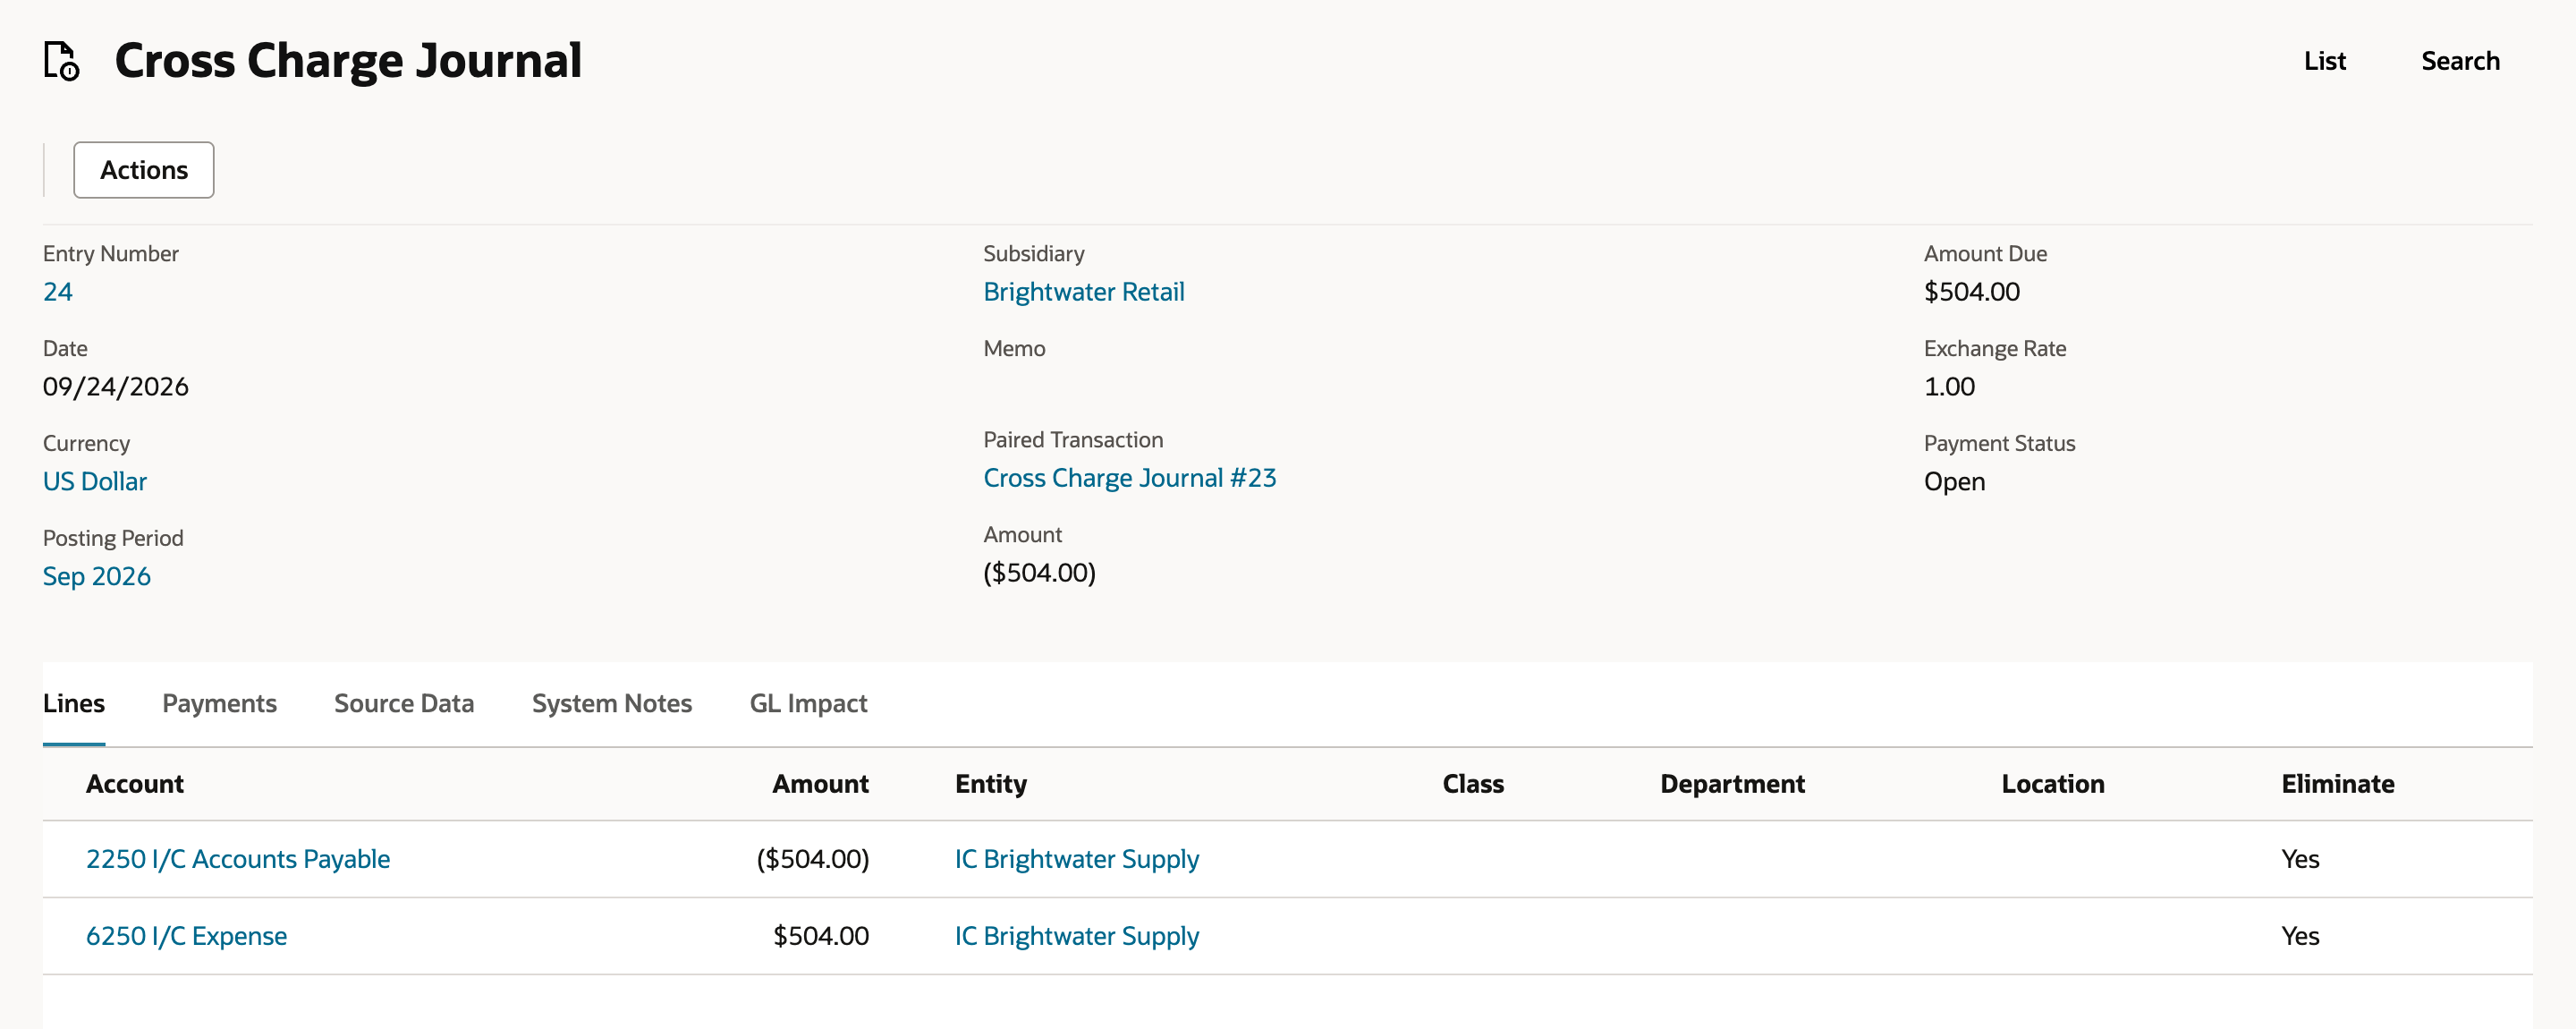Select the header Amount value ($504.00)
The image size is (2576, 1029).
[1039, 573]
